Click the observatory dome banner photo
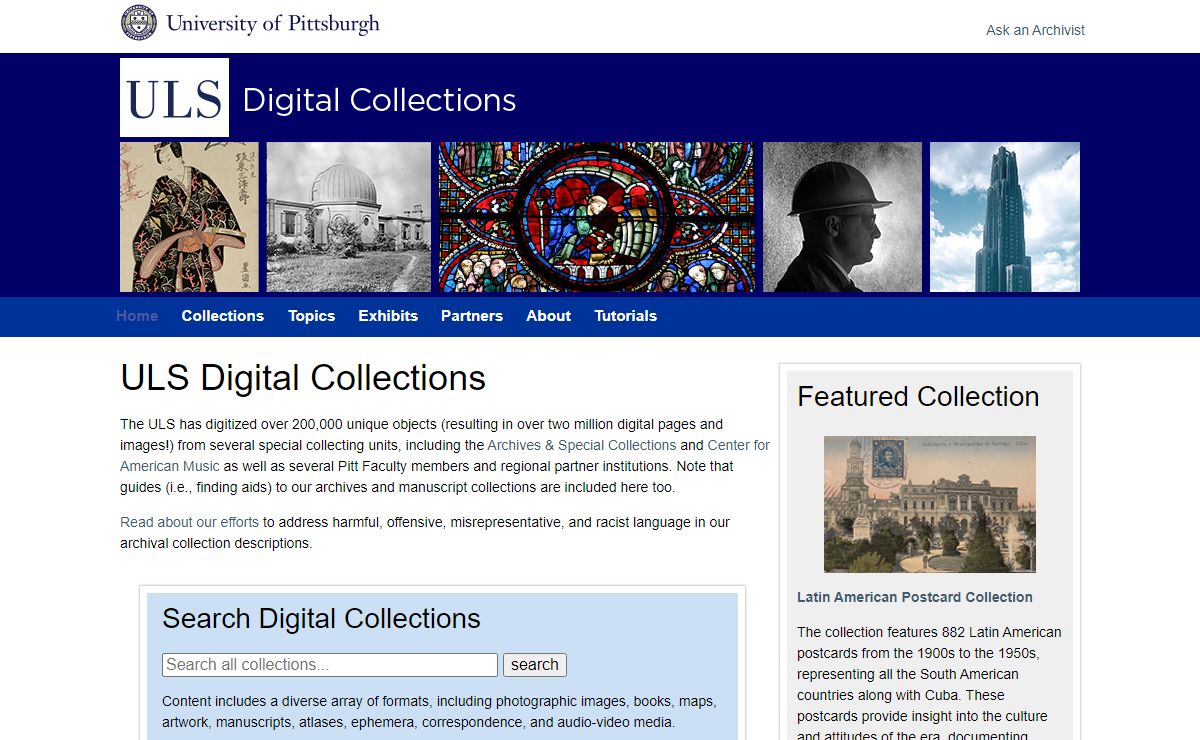1200x740 pixels. 349,217
